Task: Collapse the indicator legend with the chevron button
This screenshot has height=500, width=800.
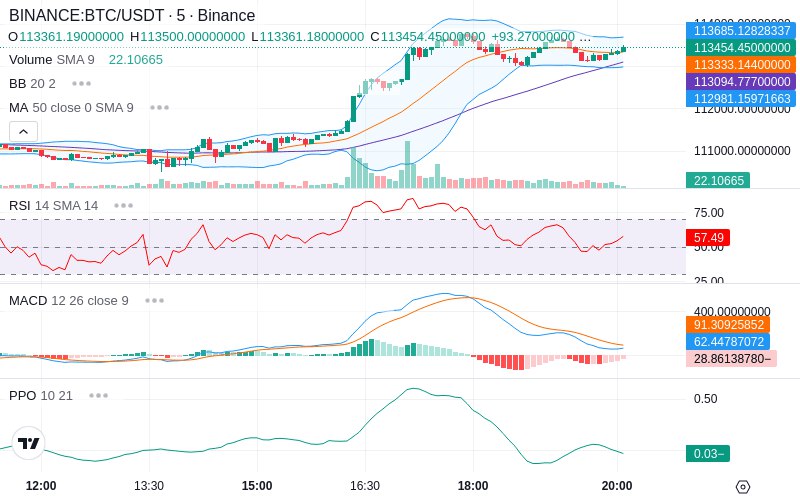Action: pyautogui.click(x=23, y=132)
